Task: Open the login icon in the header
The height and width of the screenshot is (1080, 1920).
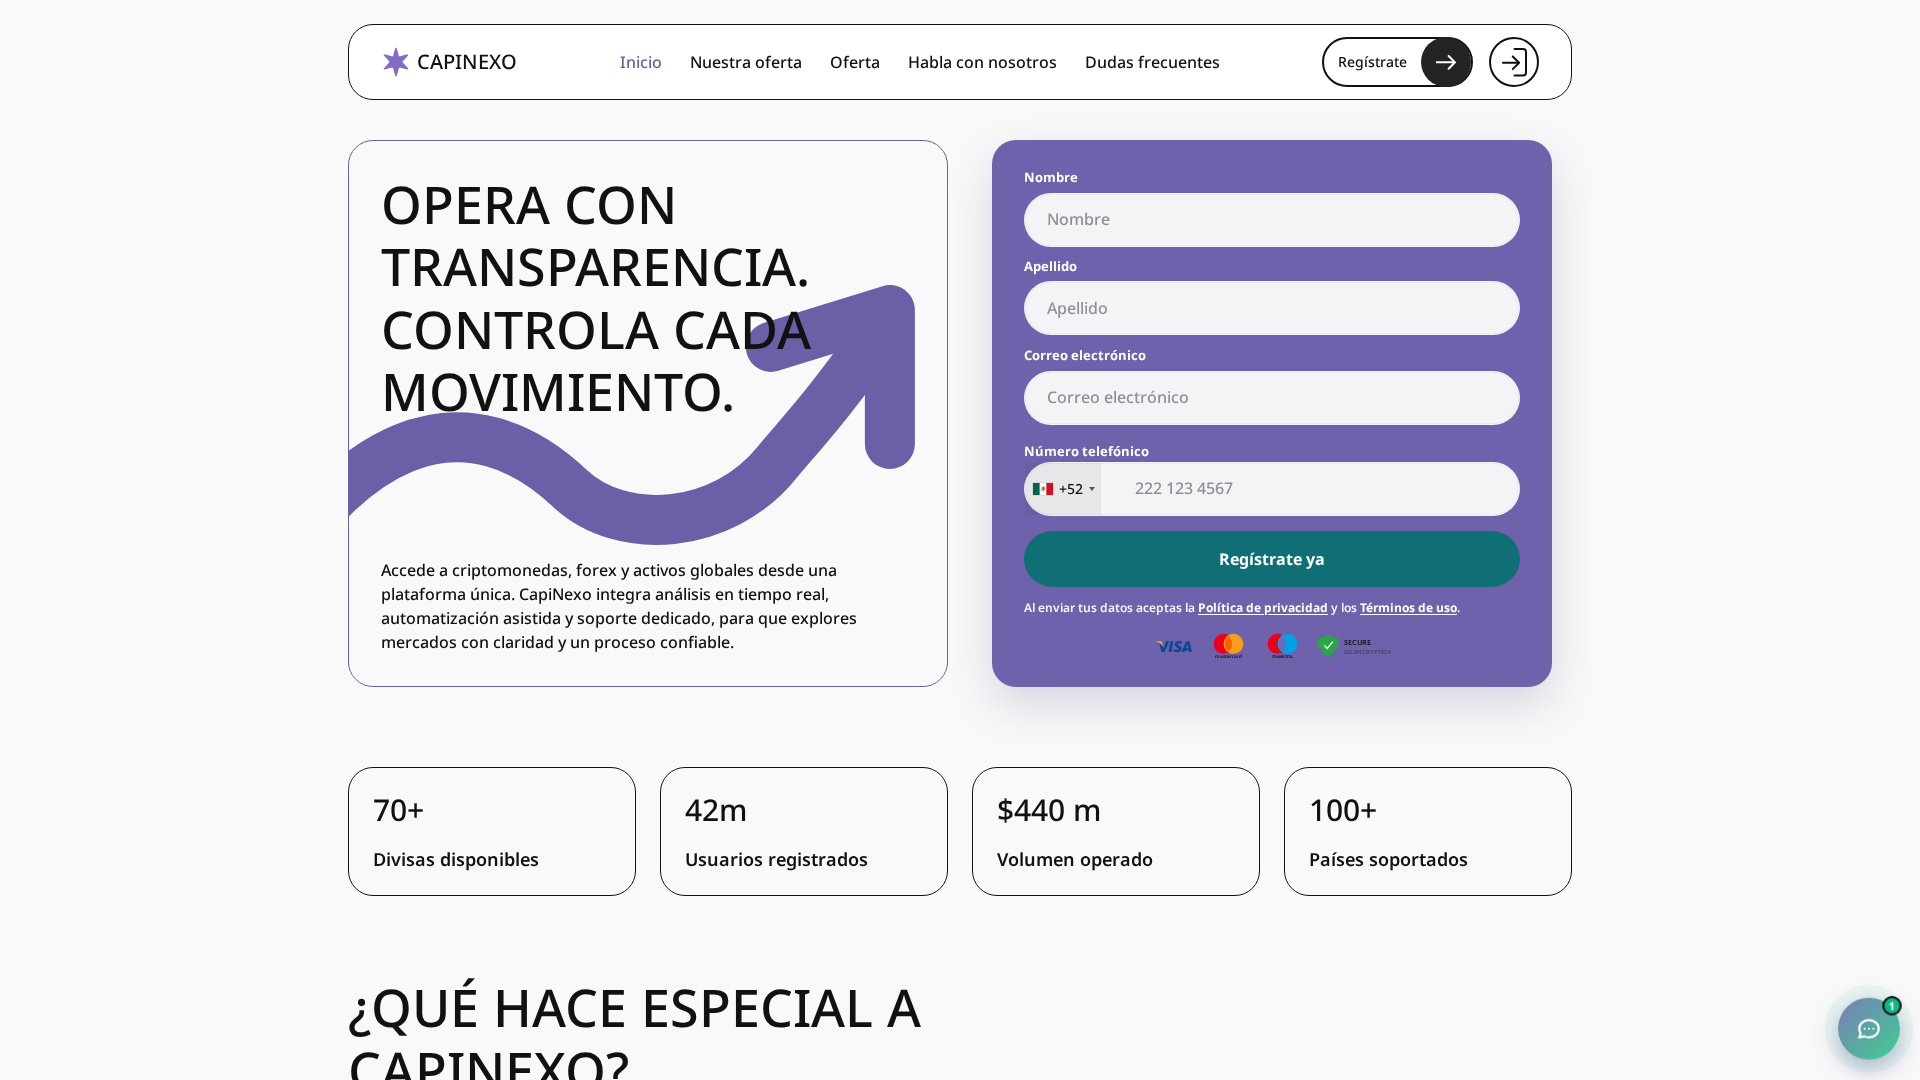Action: pos(1514,62)
